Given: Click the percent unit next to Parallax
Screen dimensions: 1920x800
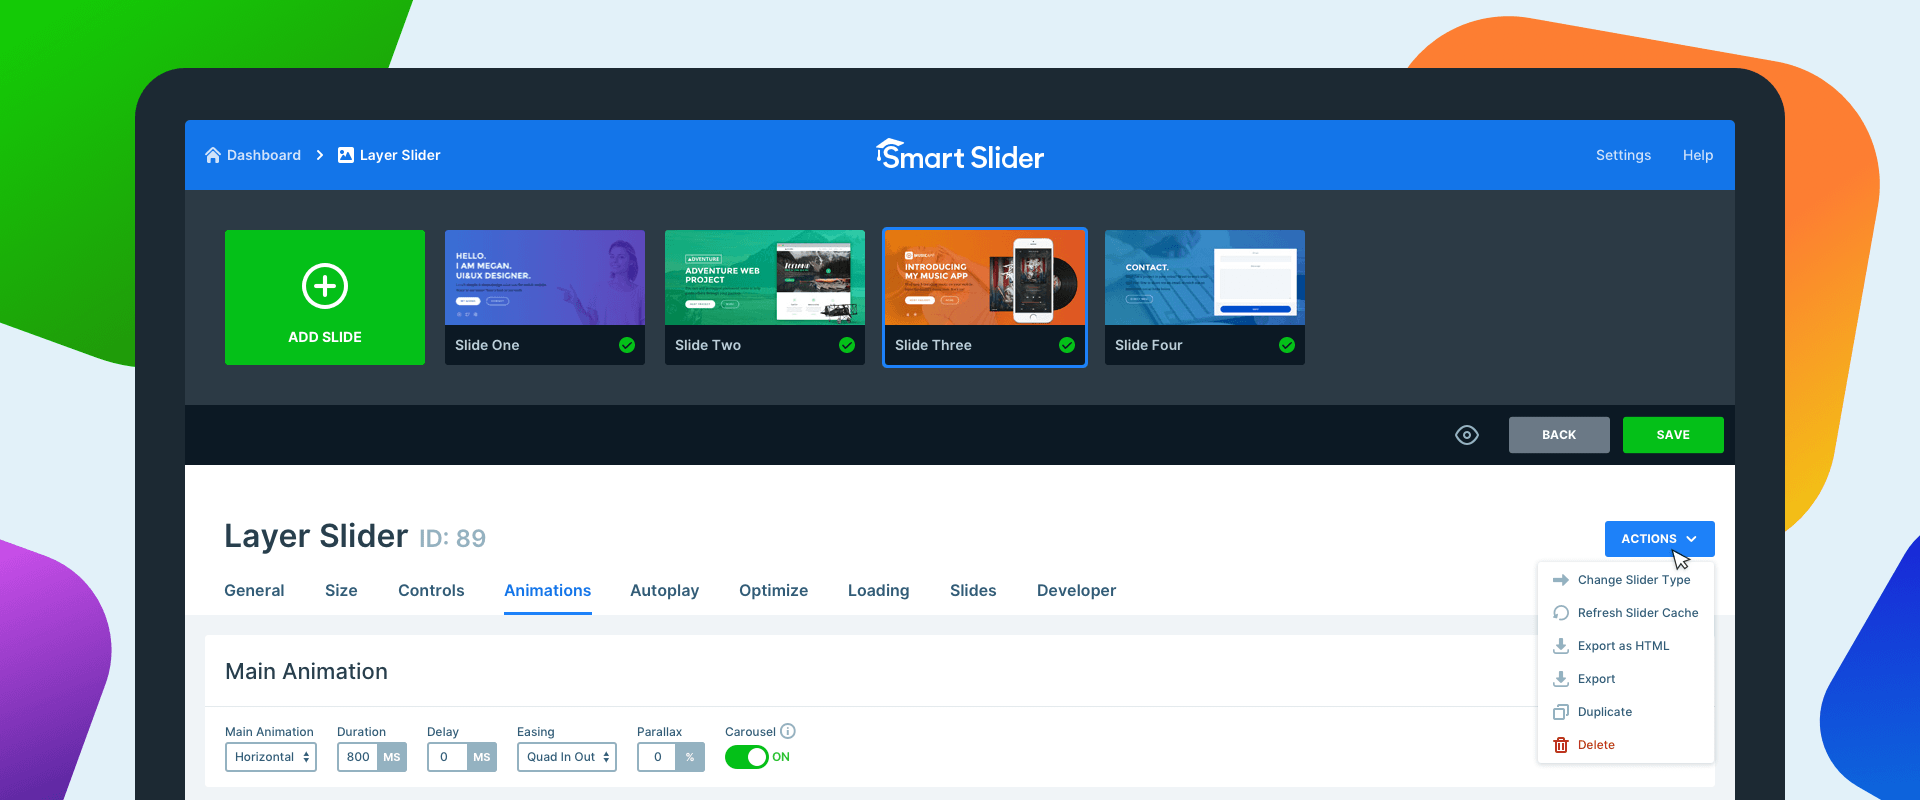Looking at the screenshot, I should [690, 757].
